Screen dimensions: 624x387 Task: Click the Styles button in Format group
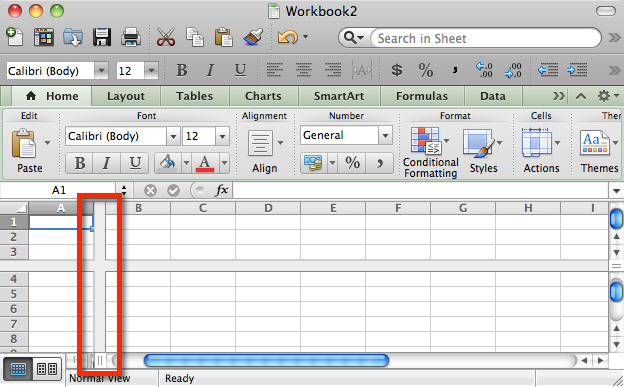point(483,152)
